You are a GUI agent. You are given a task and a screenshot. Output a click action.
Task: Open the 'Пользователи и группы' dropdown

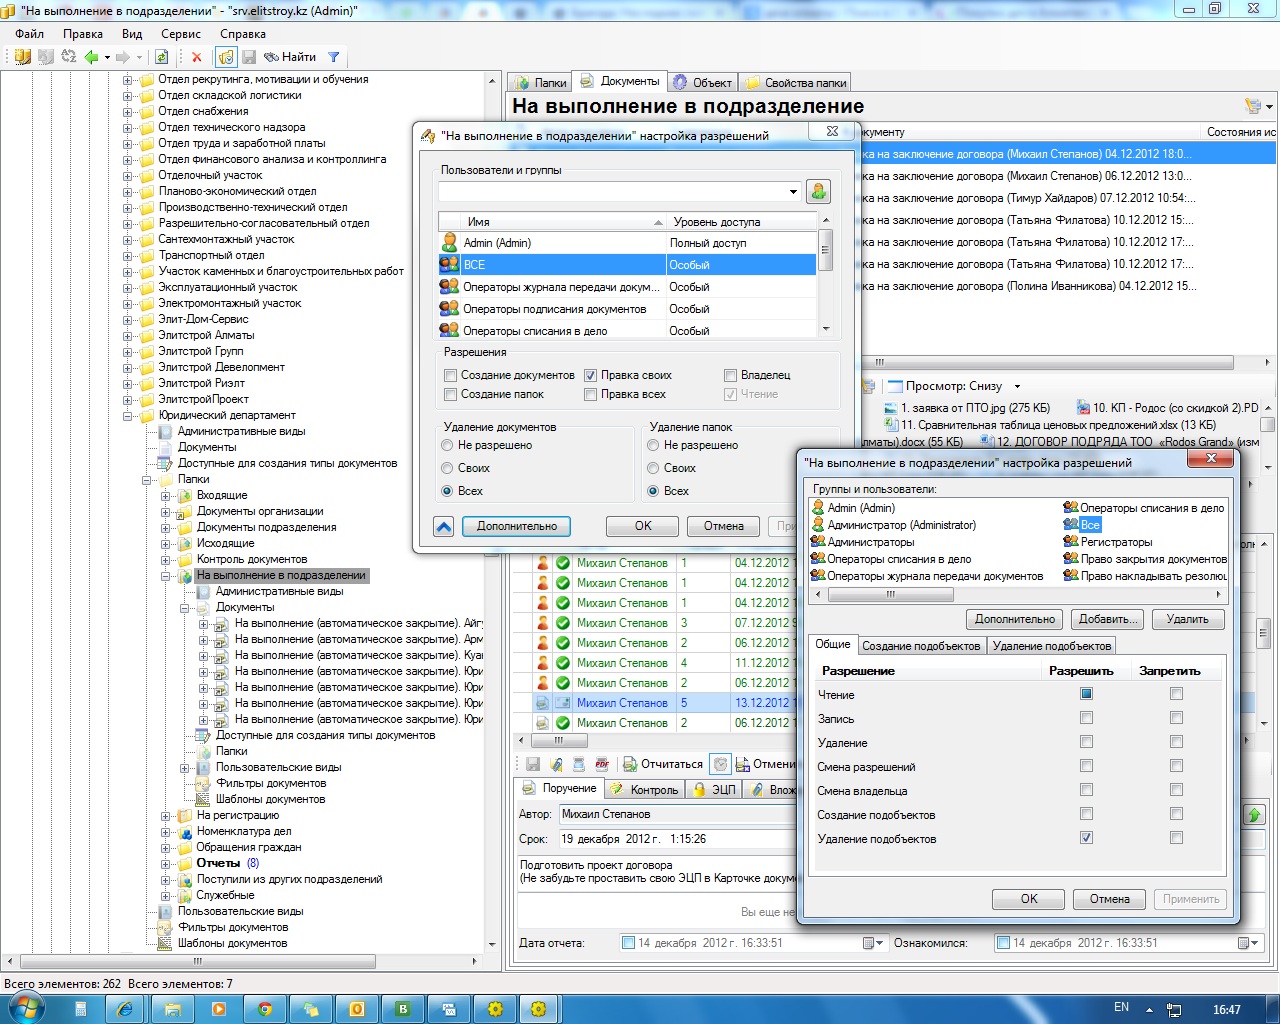[x=793, y=191]
